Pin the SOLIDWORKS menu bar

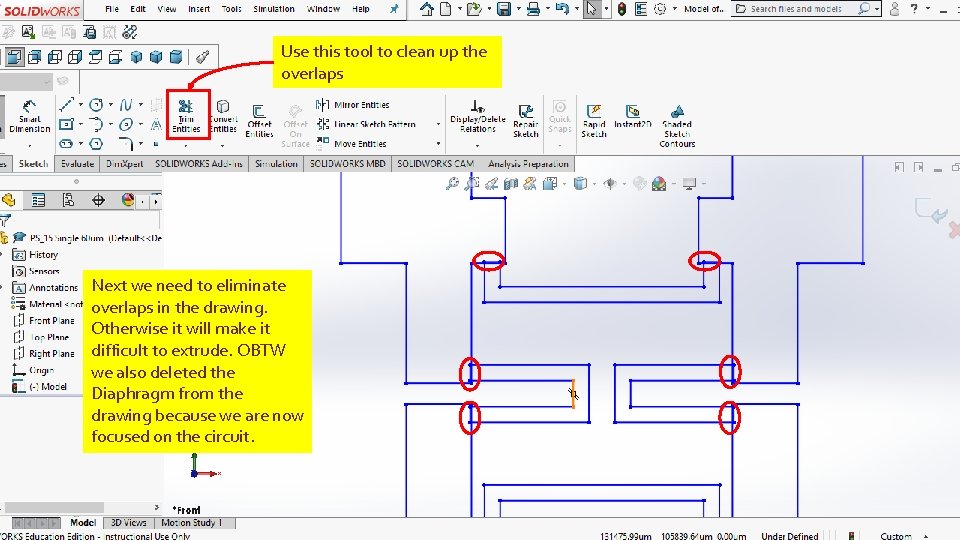click(394, 9)
